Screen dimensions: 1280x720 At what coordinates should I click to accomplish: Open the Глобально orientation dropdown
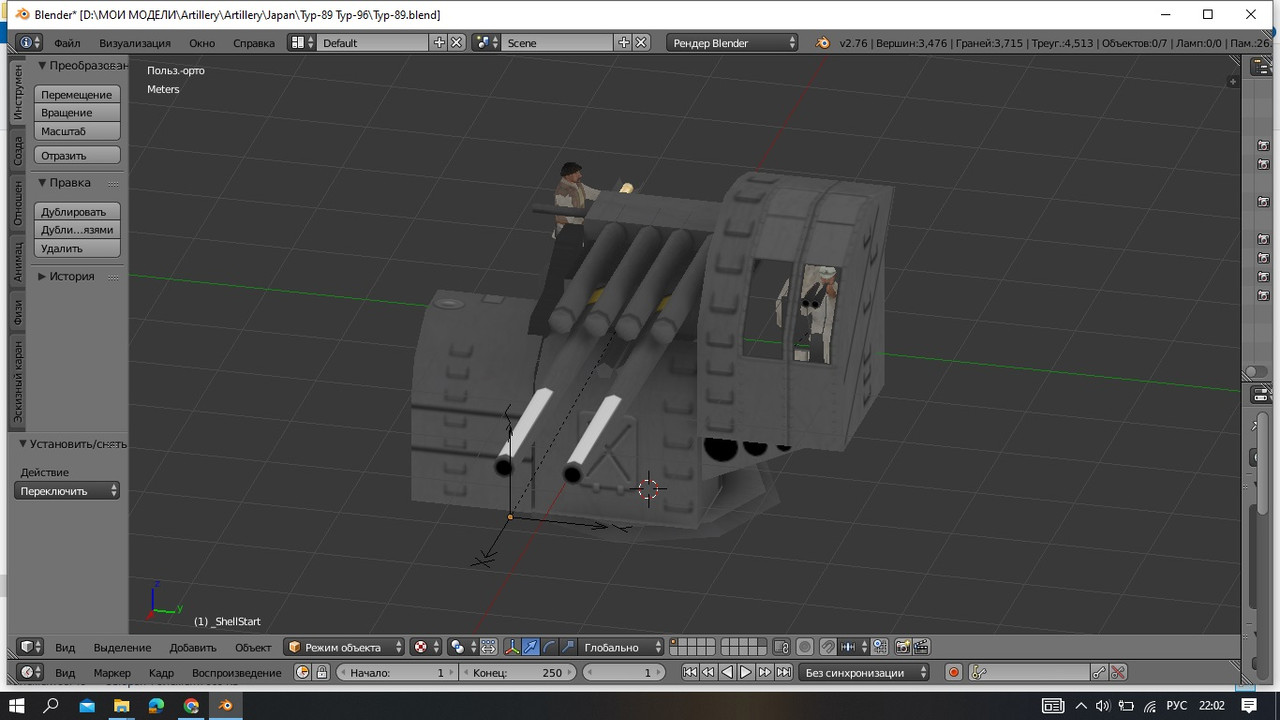pos(623,647)
